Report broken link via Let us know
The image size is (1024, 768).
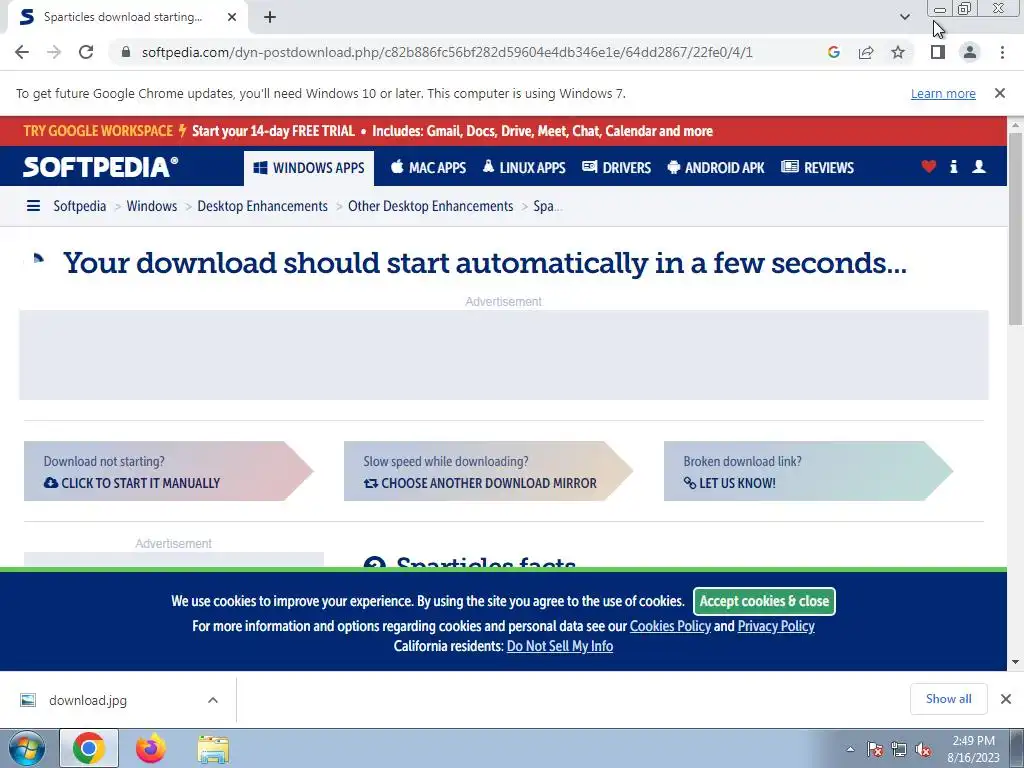coord(808,472)
